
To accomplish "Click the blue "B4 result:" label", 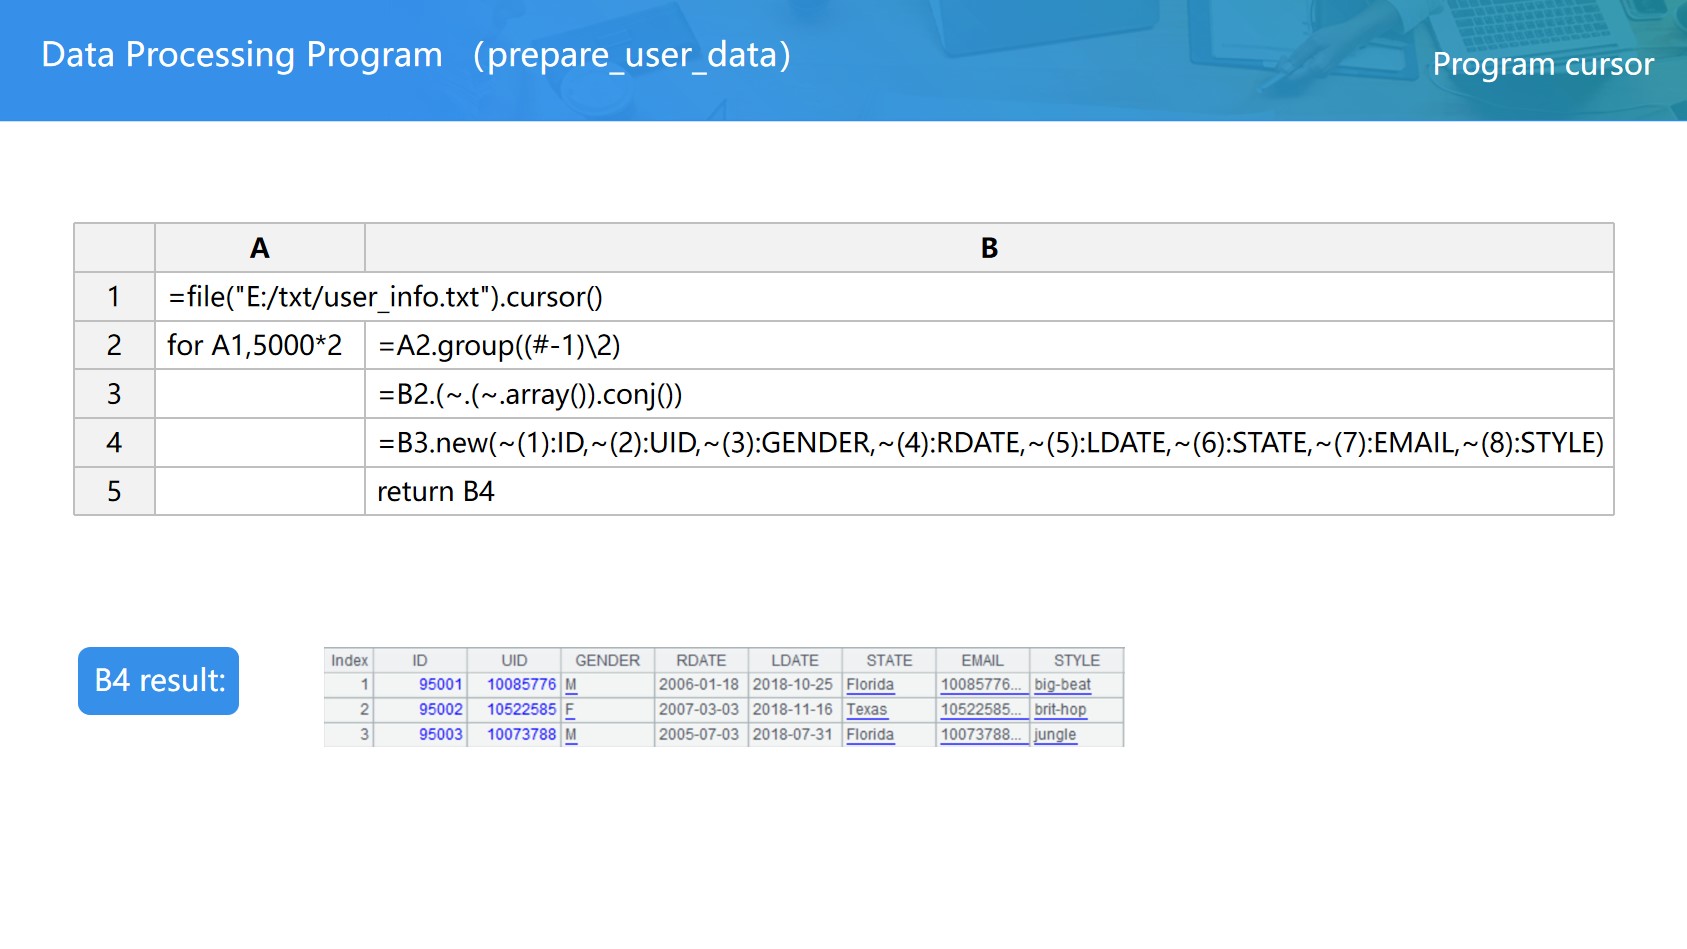I will click(158, 681).
